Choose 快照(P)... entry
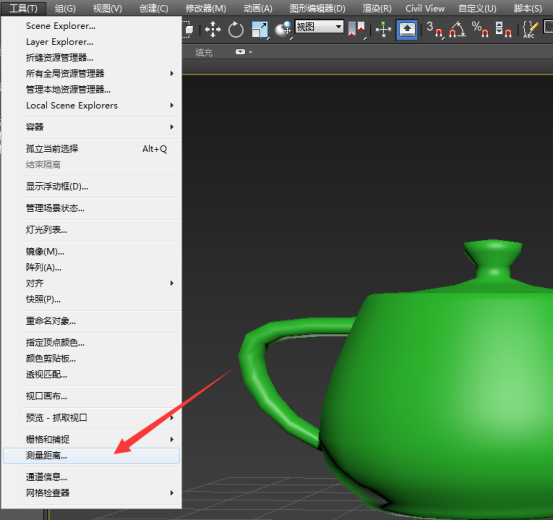 [x=92, y=299]
